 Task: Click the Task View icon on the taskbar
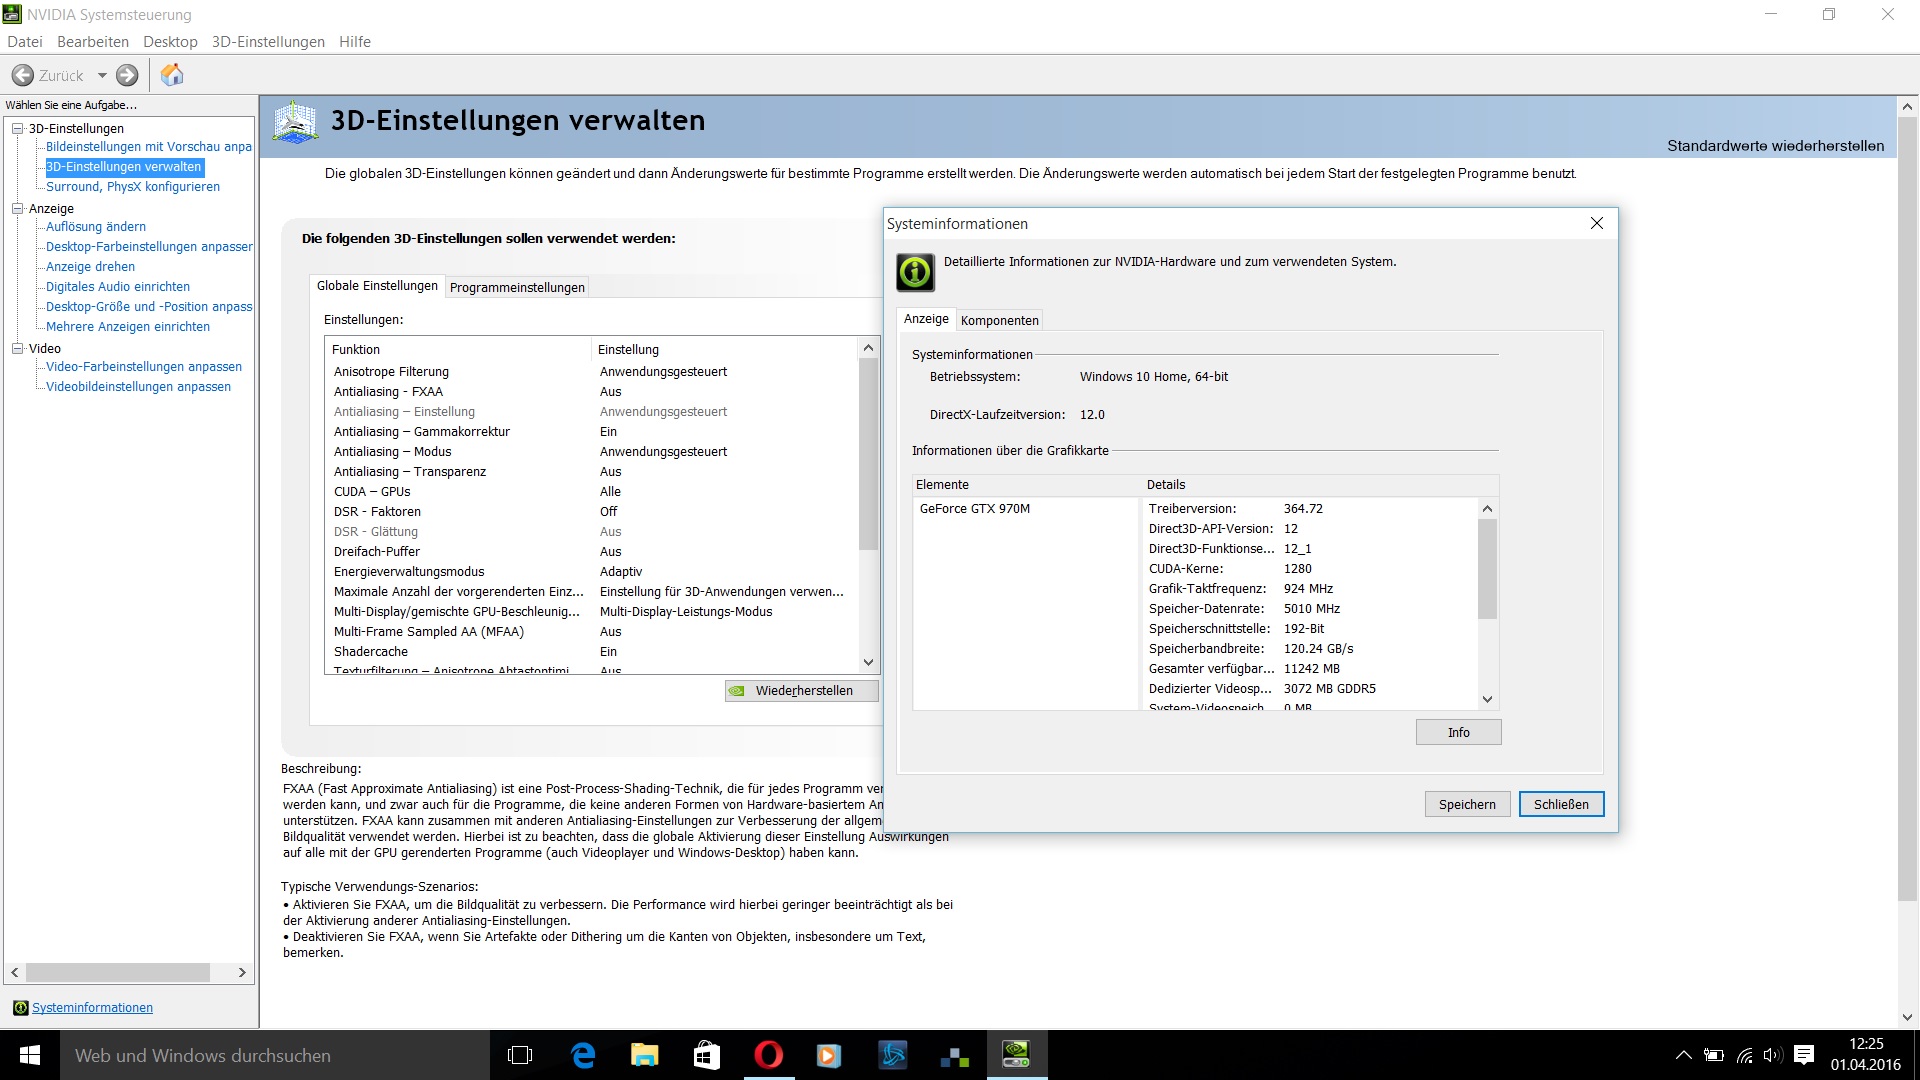[520, 1055]
